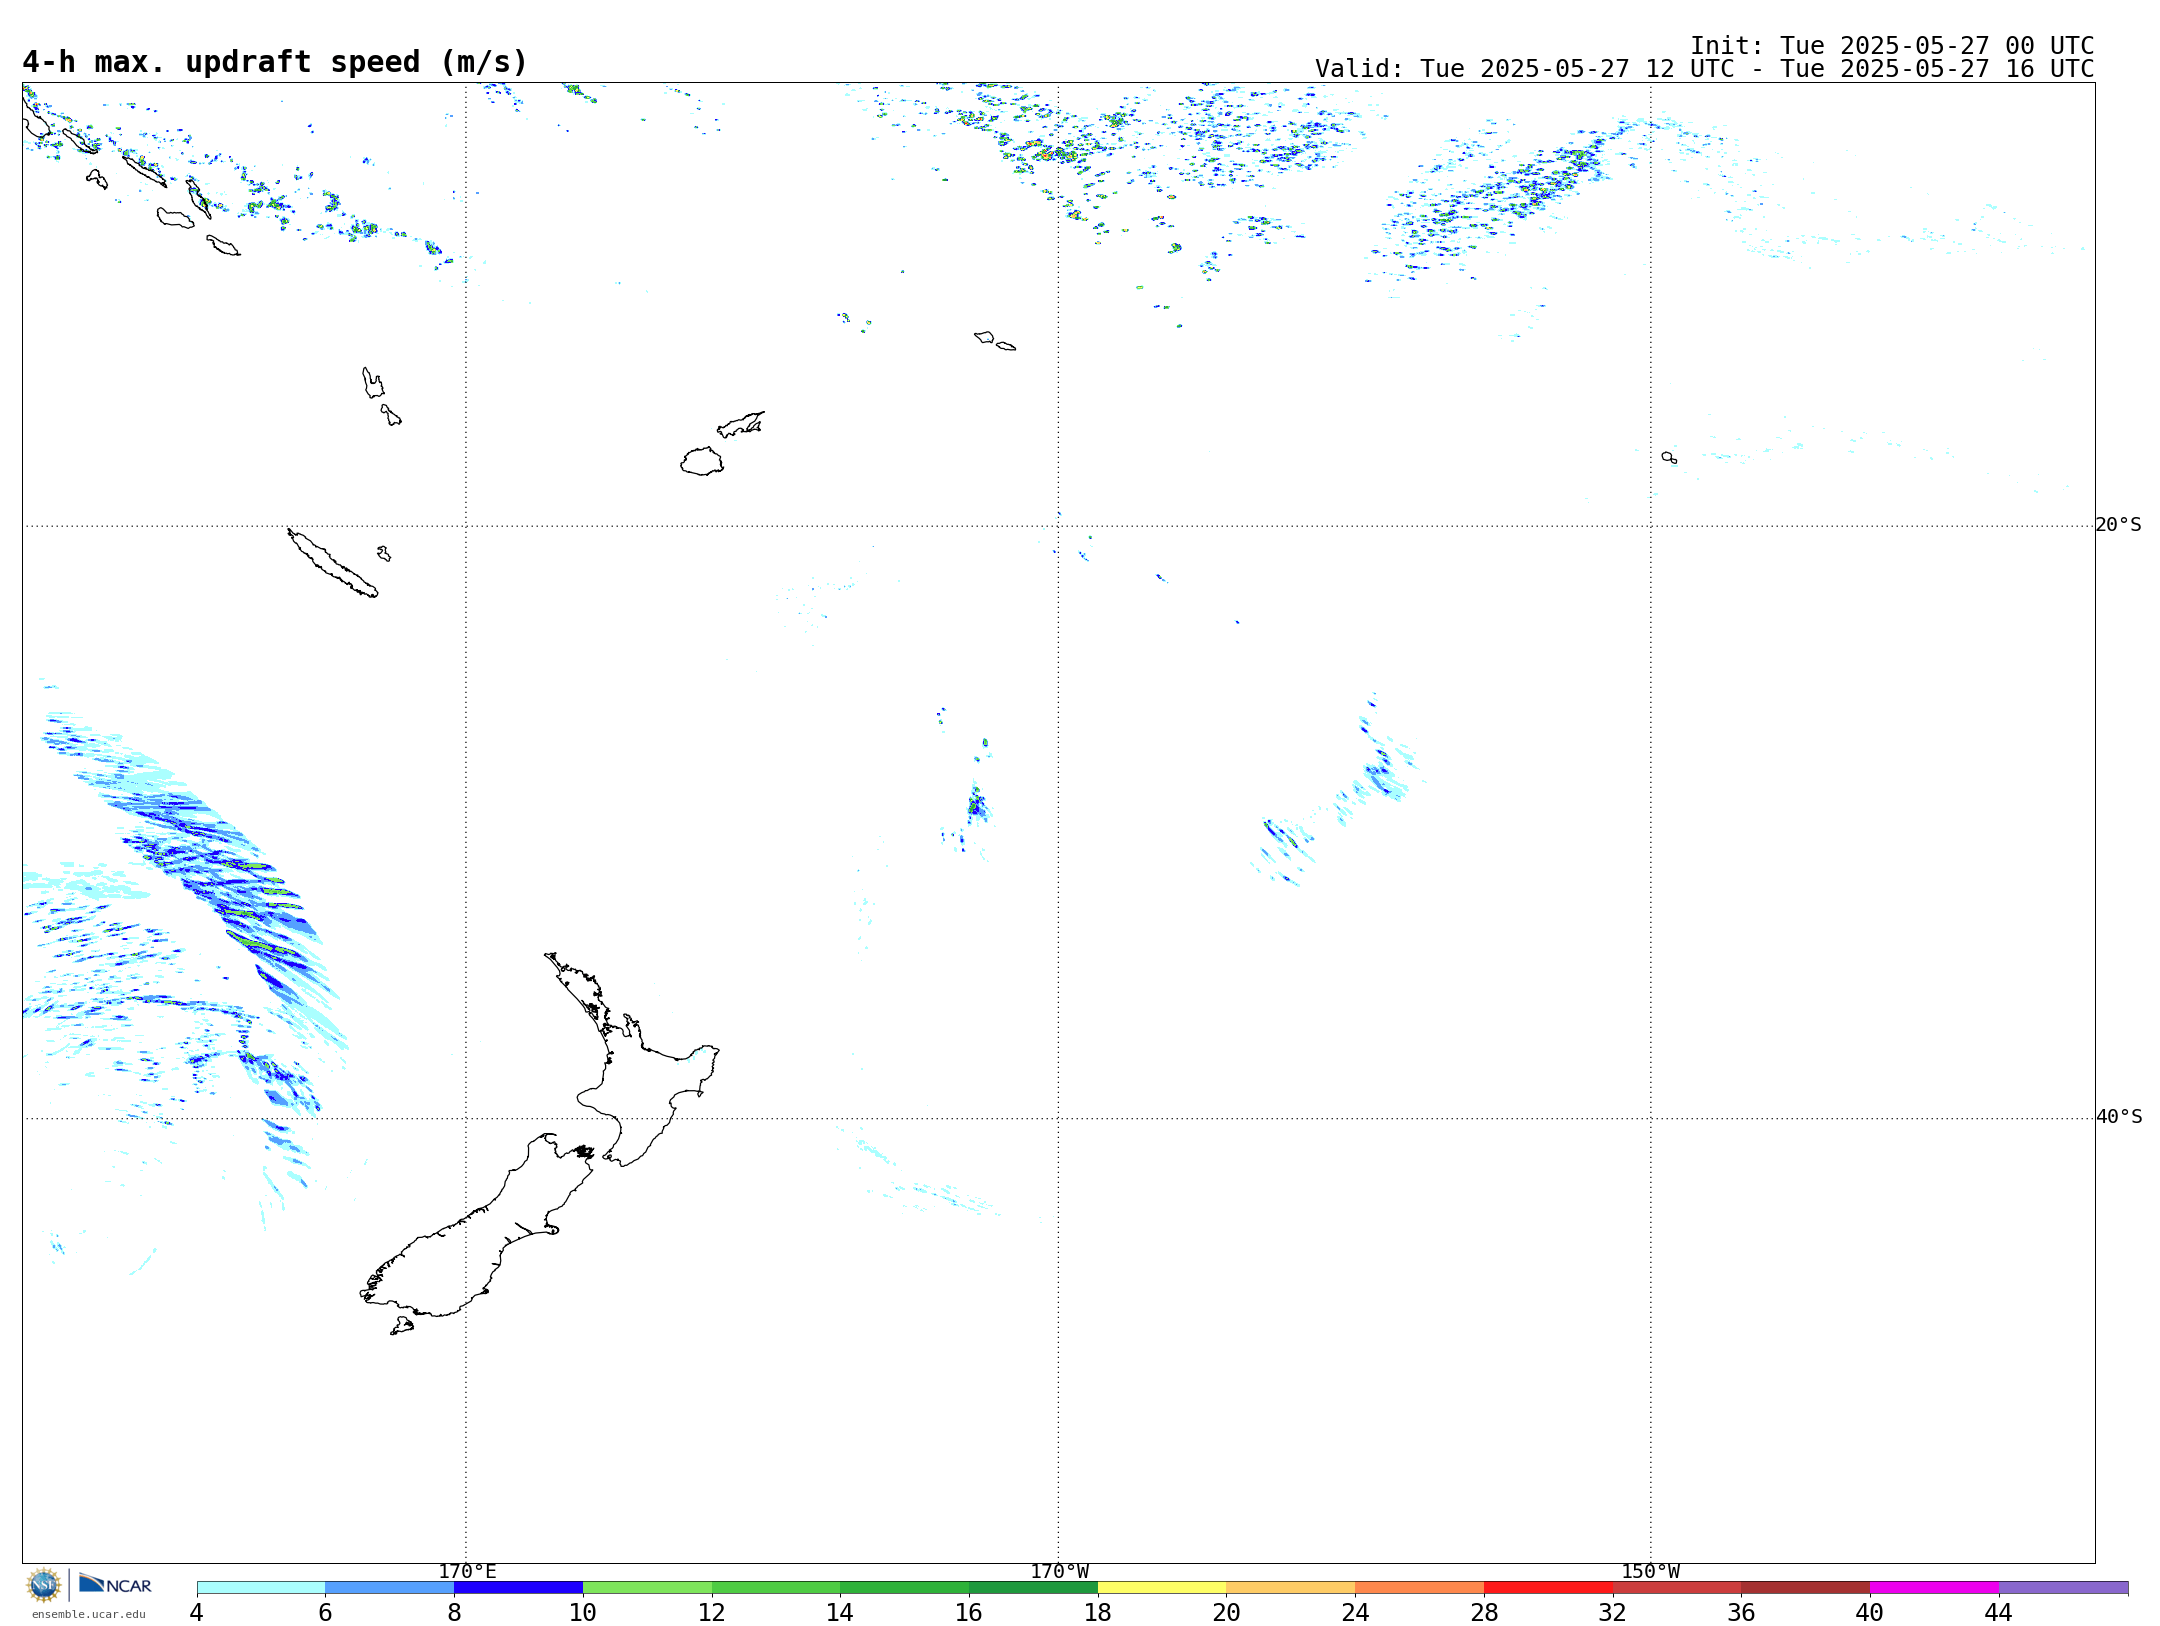Click the title '4-h max. updraft speed (m/s)'
Image resolution: width=2160 pixels, height=1626 pixels.
[x=275, y=62]
